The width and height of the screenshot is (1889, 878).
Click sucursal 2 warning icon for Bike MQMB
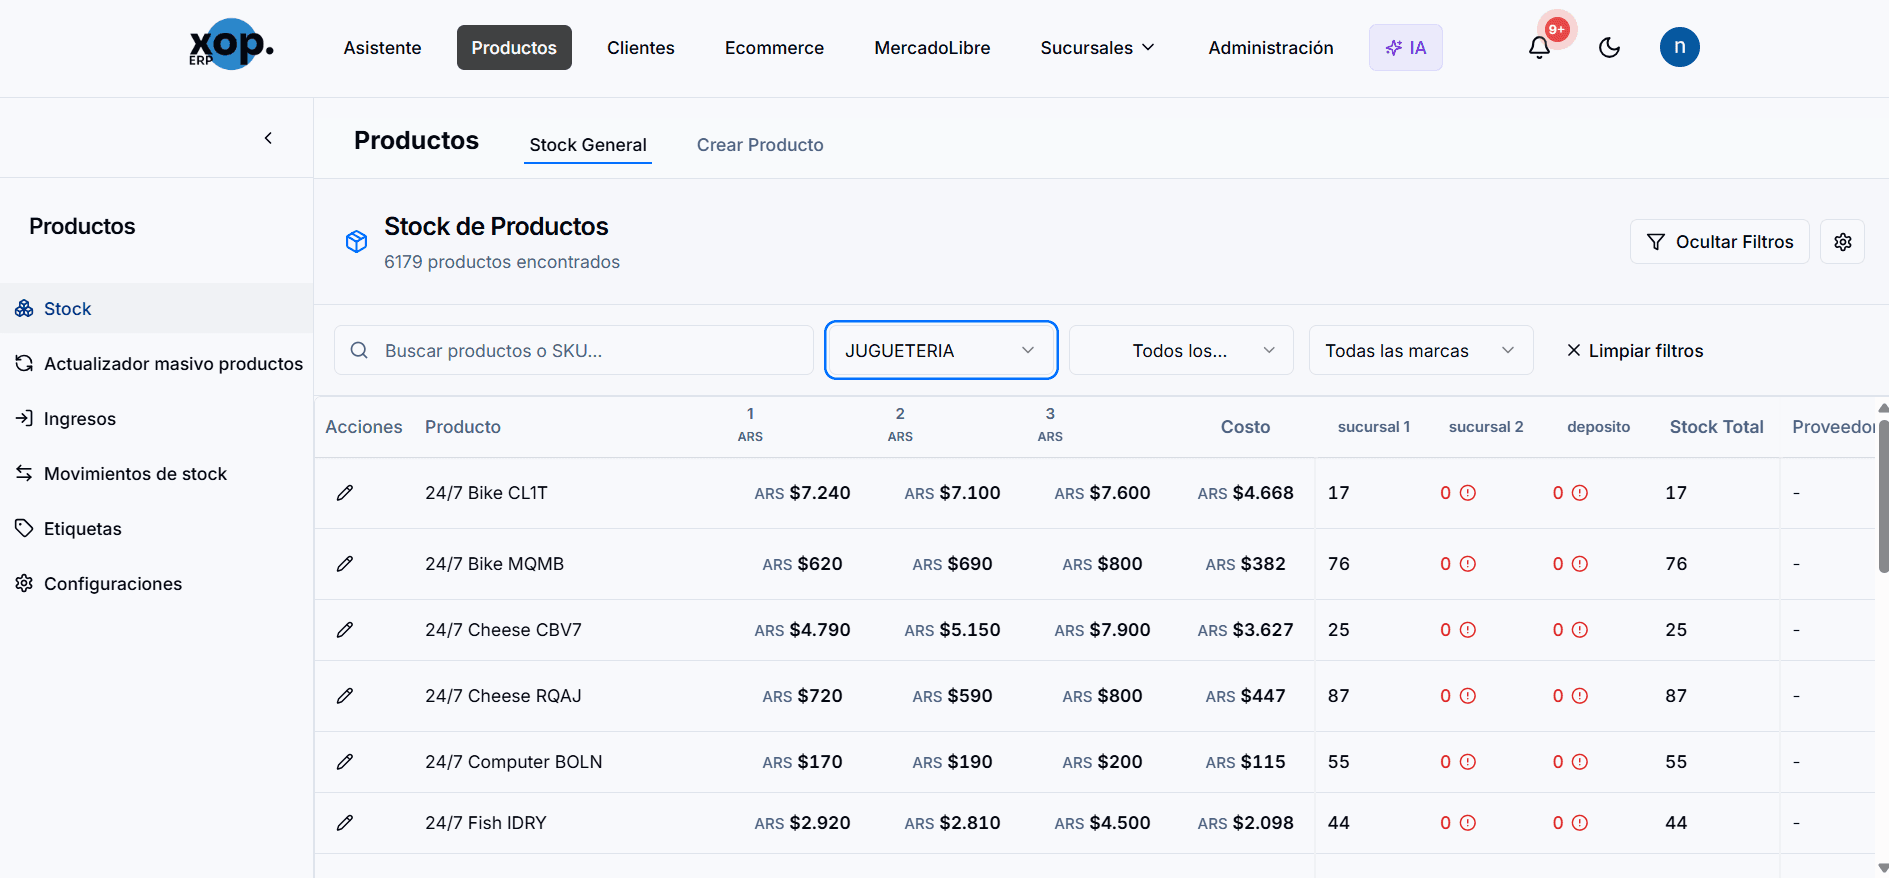point(1468,564)
